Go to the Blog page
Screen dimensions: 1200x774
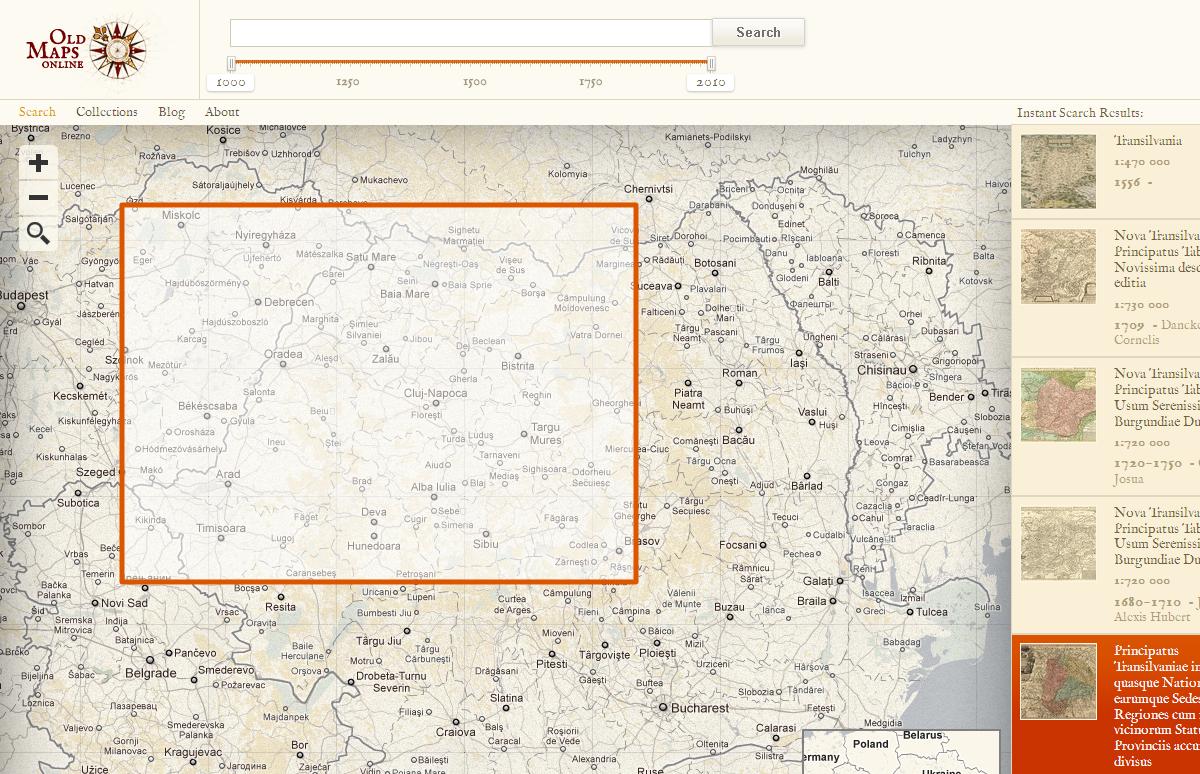(x=171, y=112)
